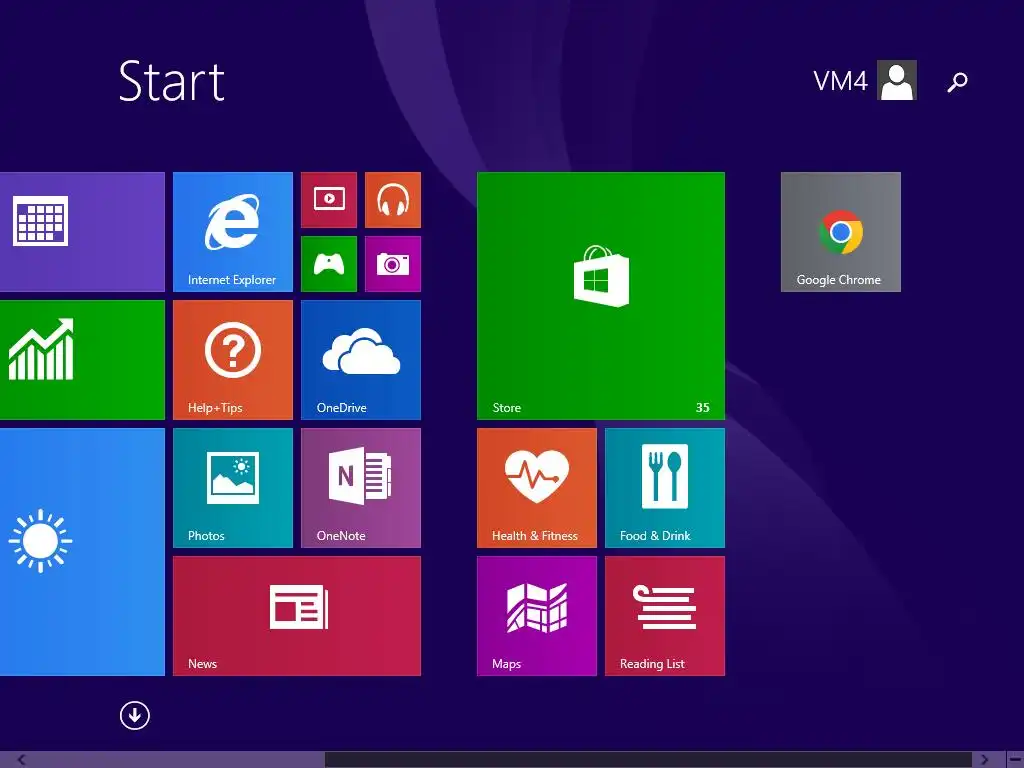Open the News tile

tap(296, 616)
